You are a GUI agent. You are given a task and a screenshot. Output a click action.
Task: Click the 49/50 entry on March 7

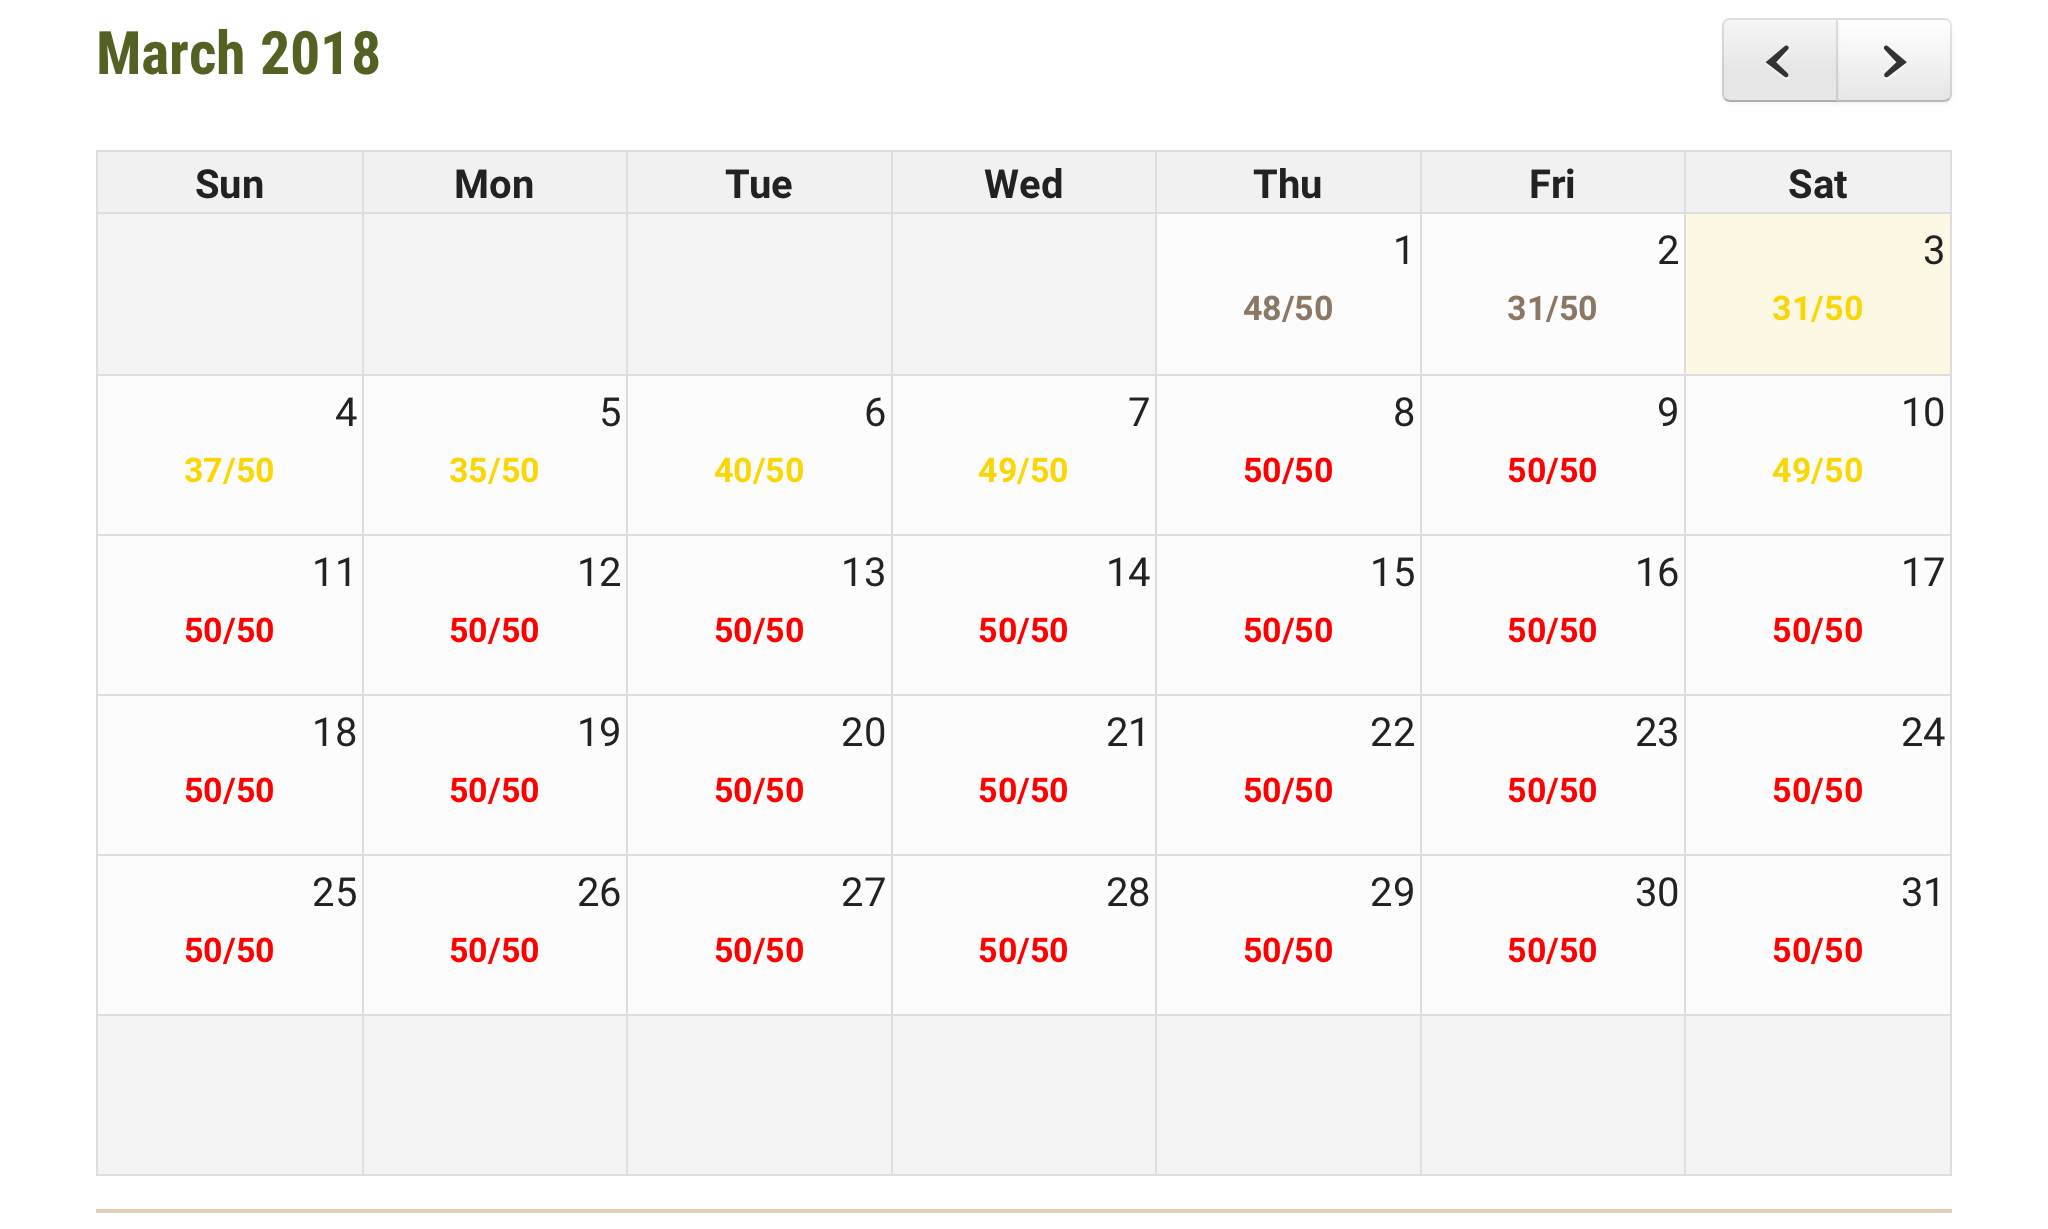pyautogui.click(x=1023, y=471)
